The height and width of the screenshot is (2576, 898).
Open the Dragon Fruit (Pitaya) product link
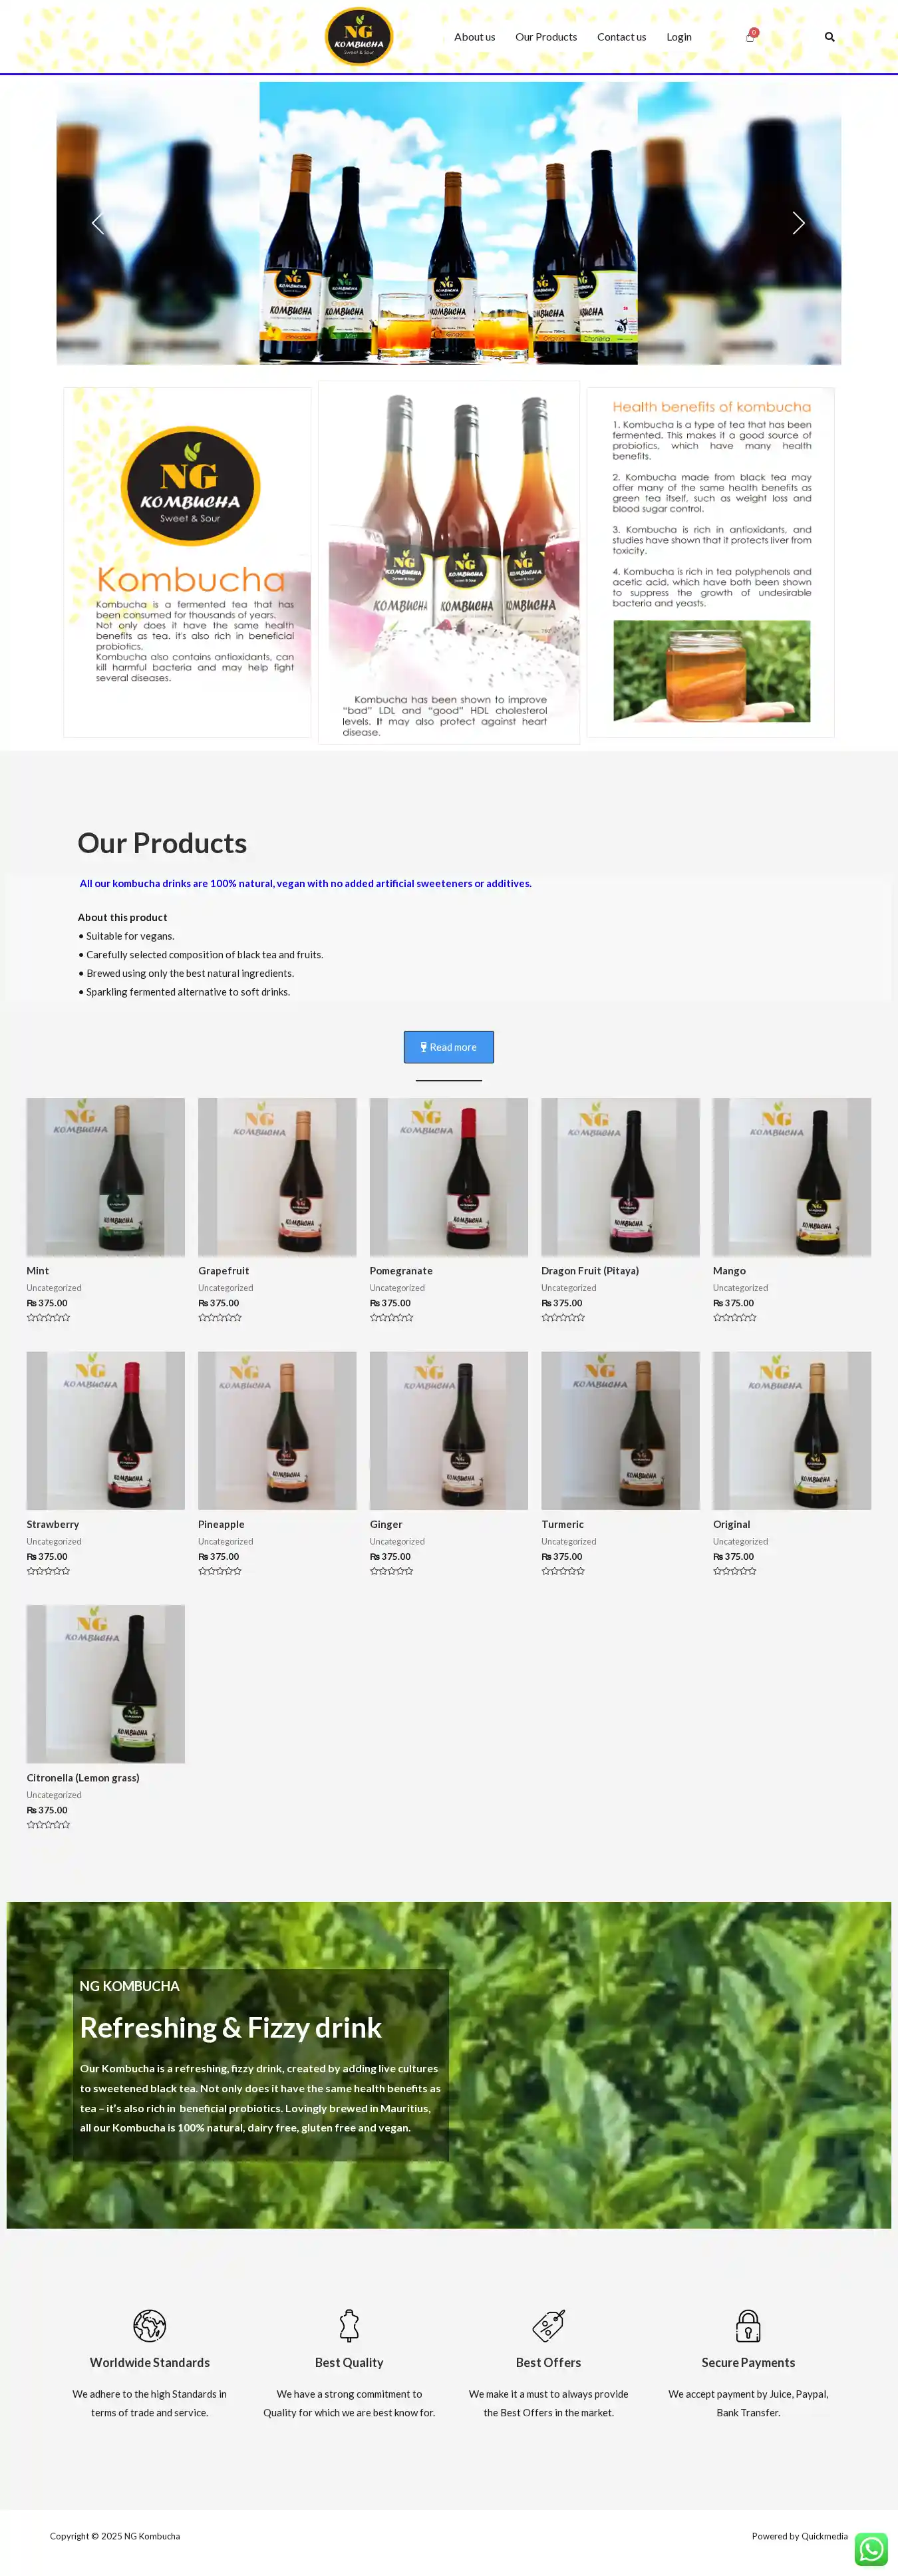(x=590, y=1271)
